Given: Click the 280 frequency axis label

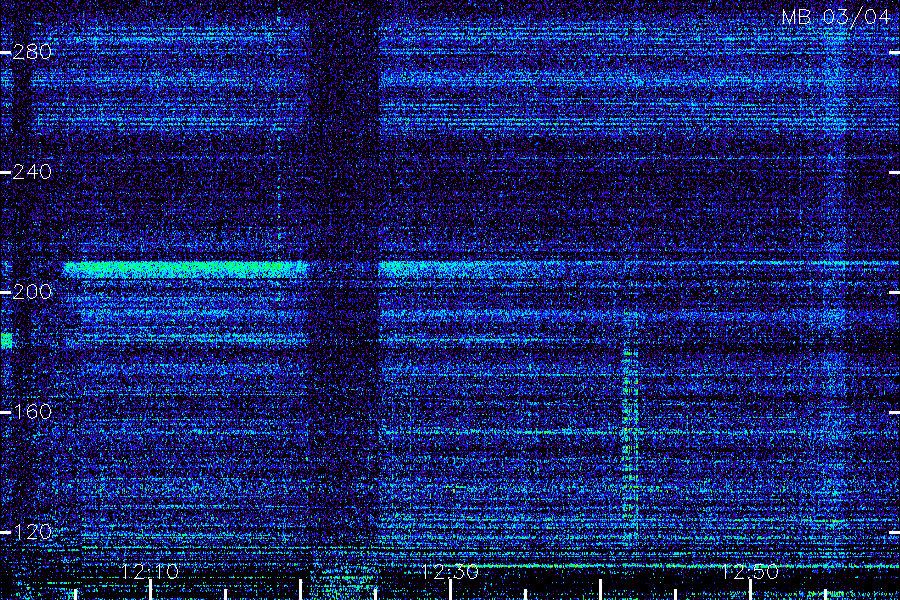Looking at the screenshot, I should click(32, 52).
